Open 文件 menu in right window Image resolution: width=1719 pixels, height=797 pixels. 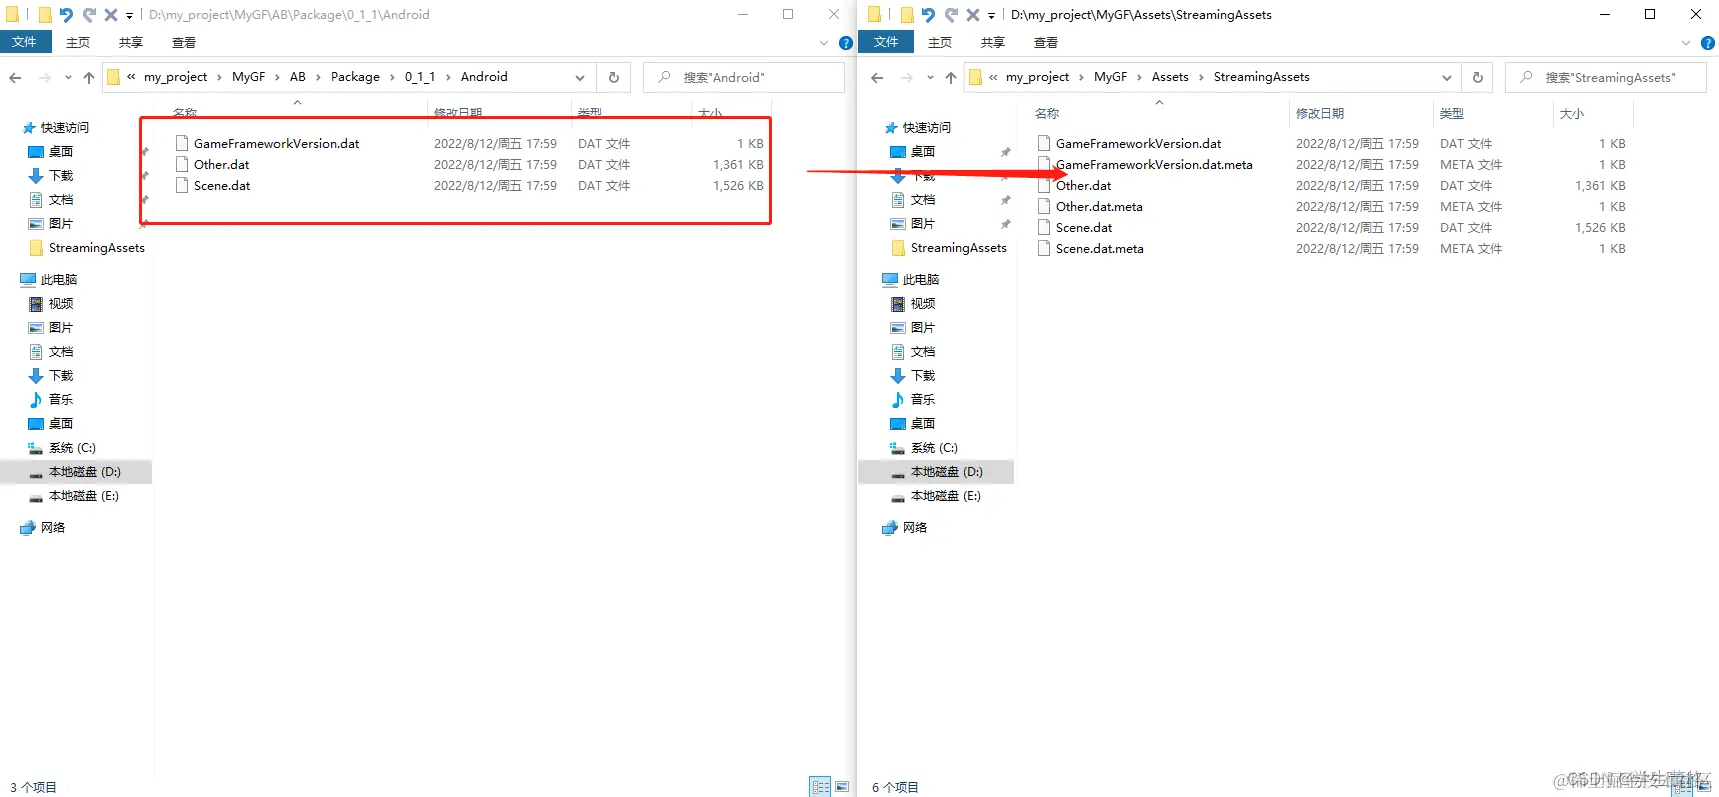[886, 42]
